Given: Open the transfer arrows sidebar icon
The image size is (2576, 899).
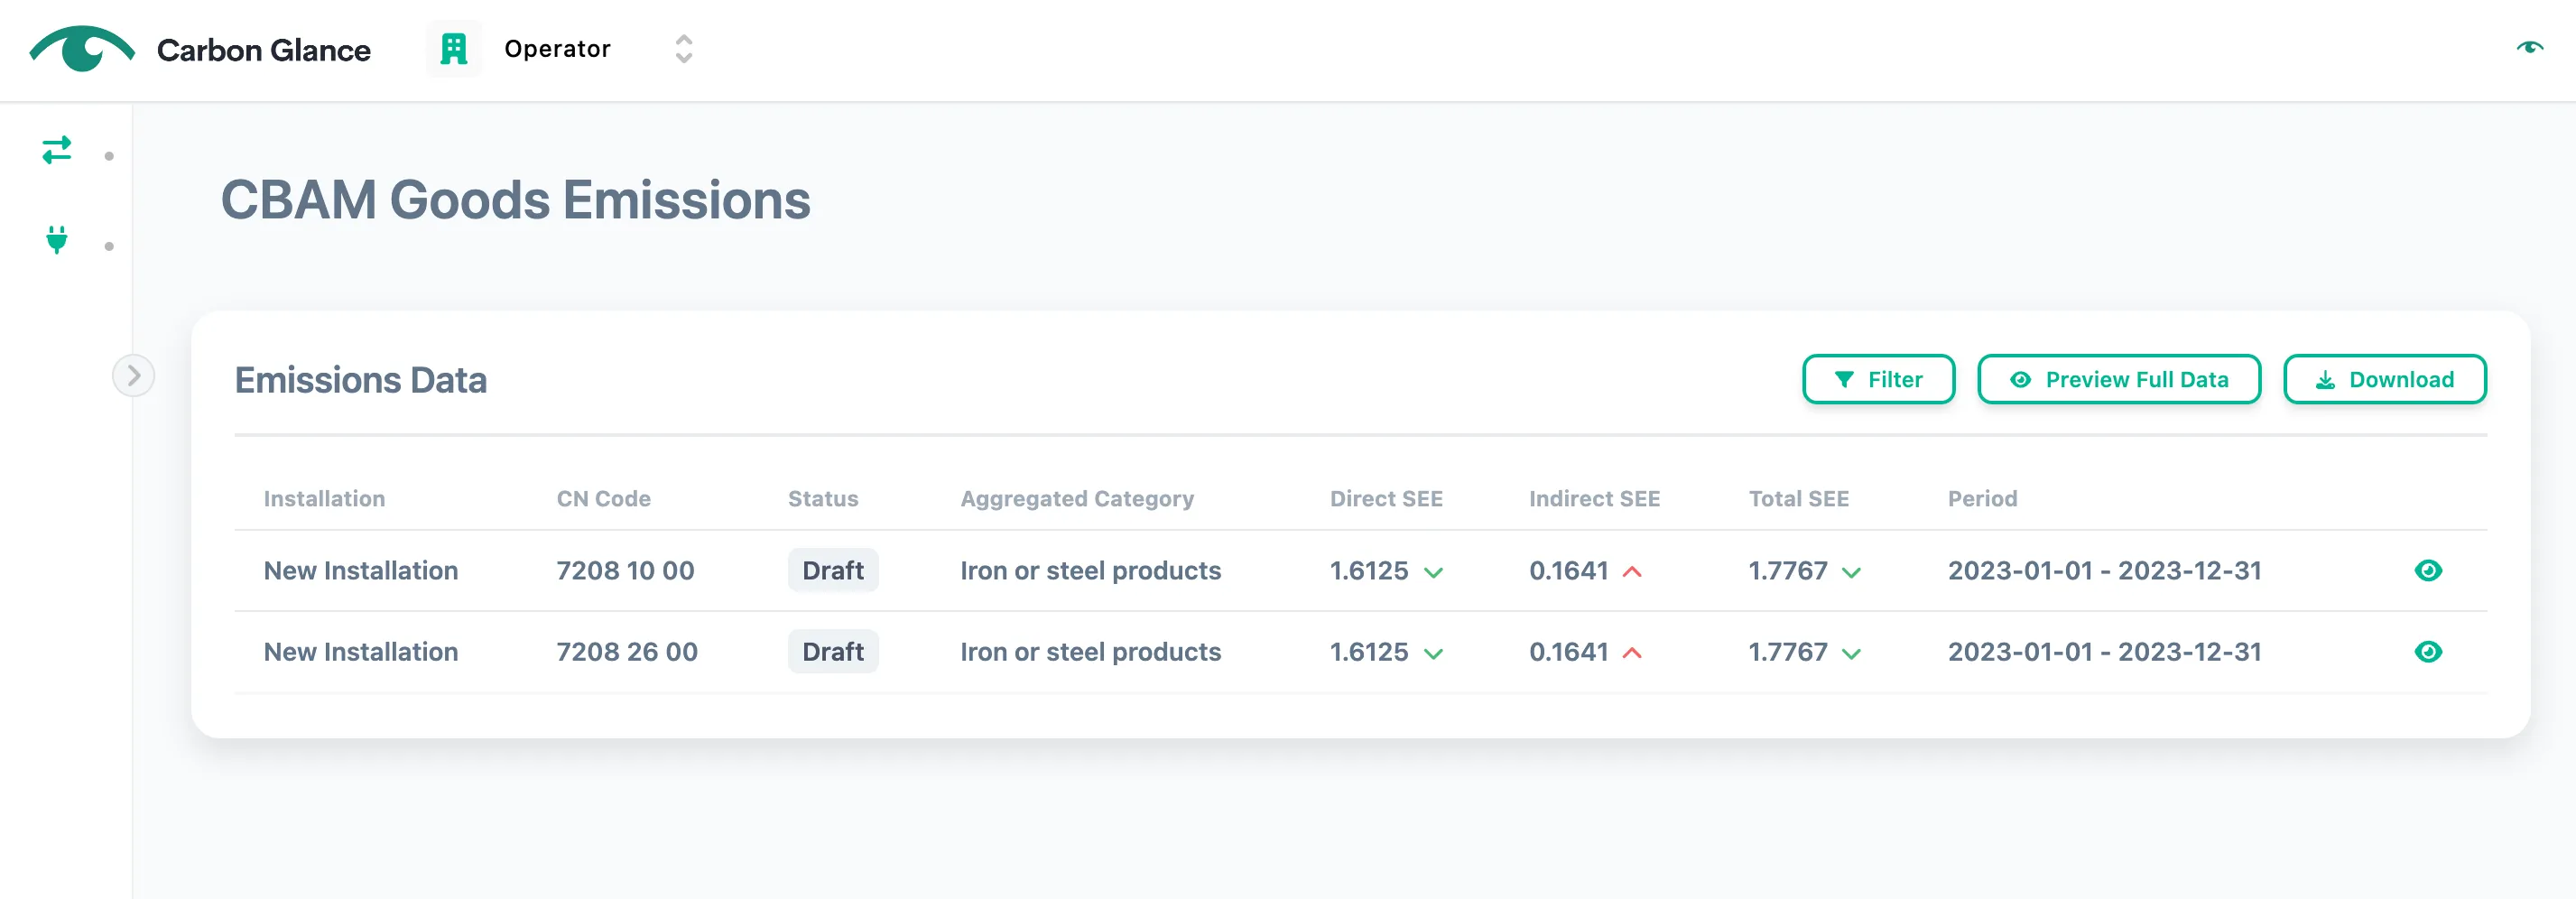Looking at the screenshot, I should point(57,150).
